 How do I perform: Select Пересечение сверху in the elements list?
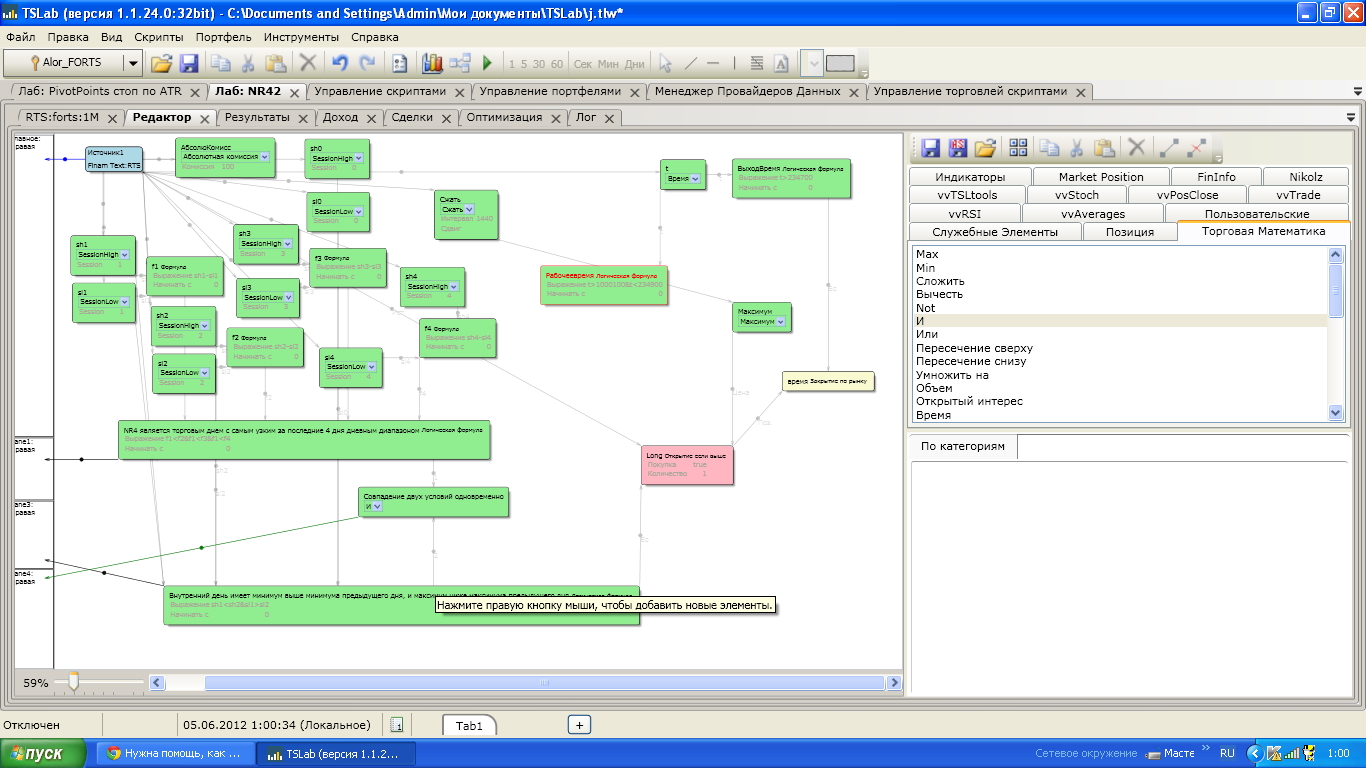point(974,348)
